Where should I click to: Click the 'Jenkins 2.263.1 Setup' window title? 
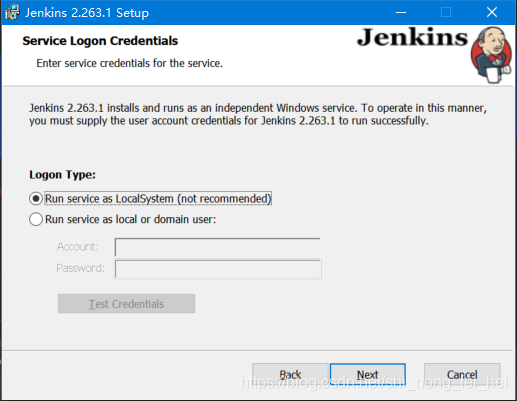point(87,13)
